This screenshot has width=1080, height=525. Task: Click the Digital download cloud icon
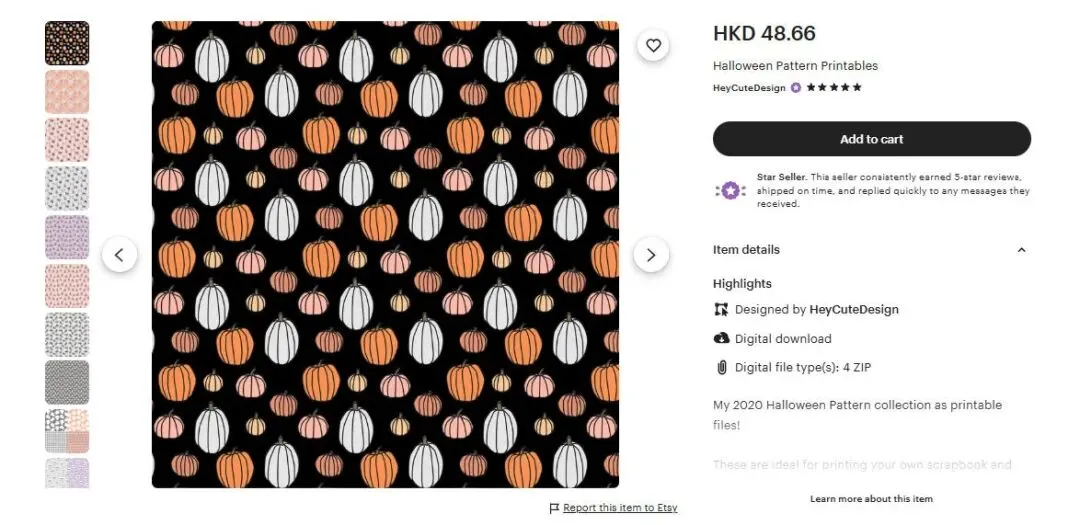(722, 339)
